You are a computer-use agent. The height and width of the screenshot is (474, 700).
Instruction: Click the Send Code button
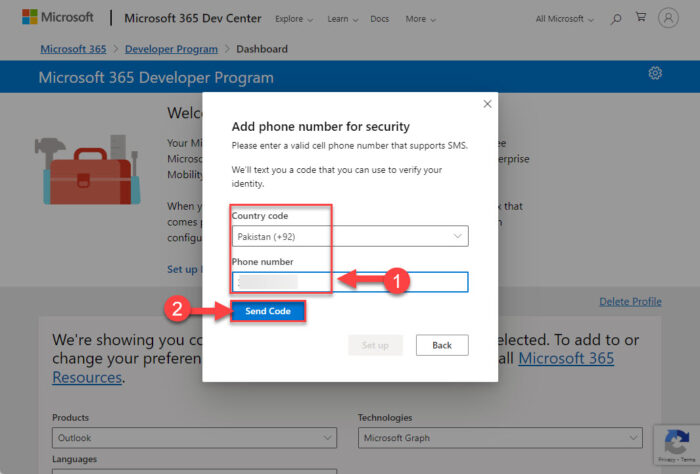click(x=268, y=311)
